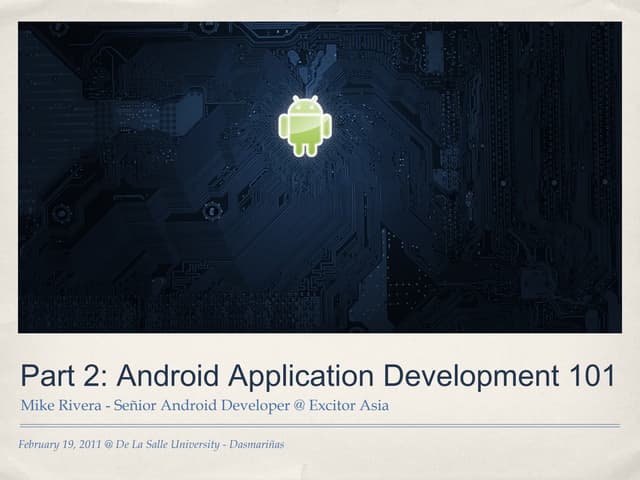
Task: Click the word "Application" in the title
Action: pyautogui.click(x=302, y=376)
